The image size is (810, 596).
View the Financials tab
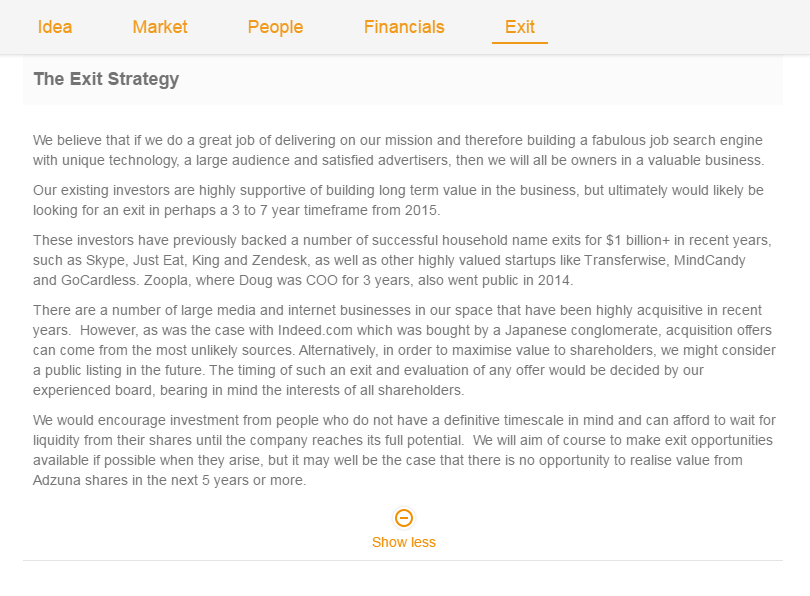pos(404,27)
